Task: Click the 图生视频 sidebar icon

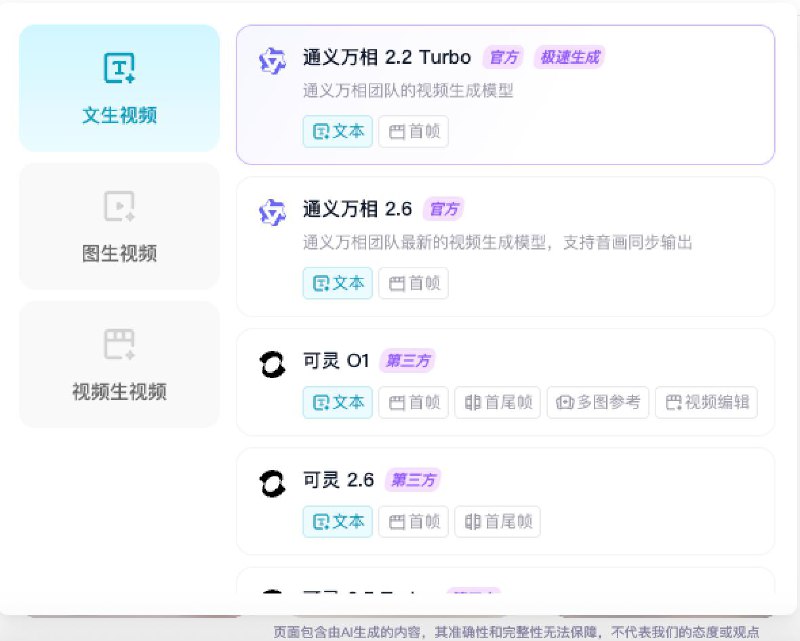Action: click(118, 207)
